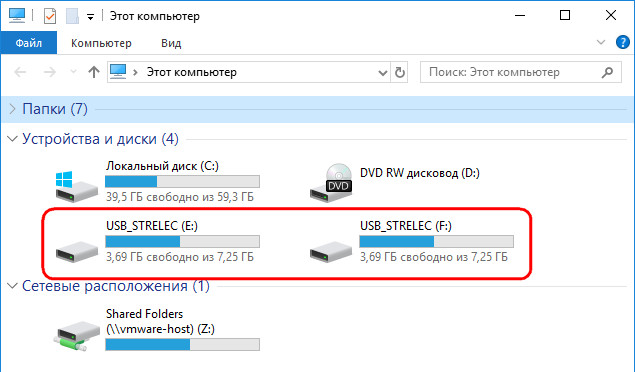635x372 pixels.
Task: Expand the ribbon with the chevron
Action: (x=601, y=42)
